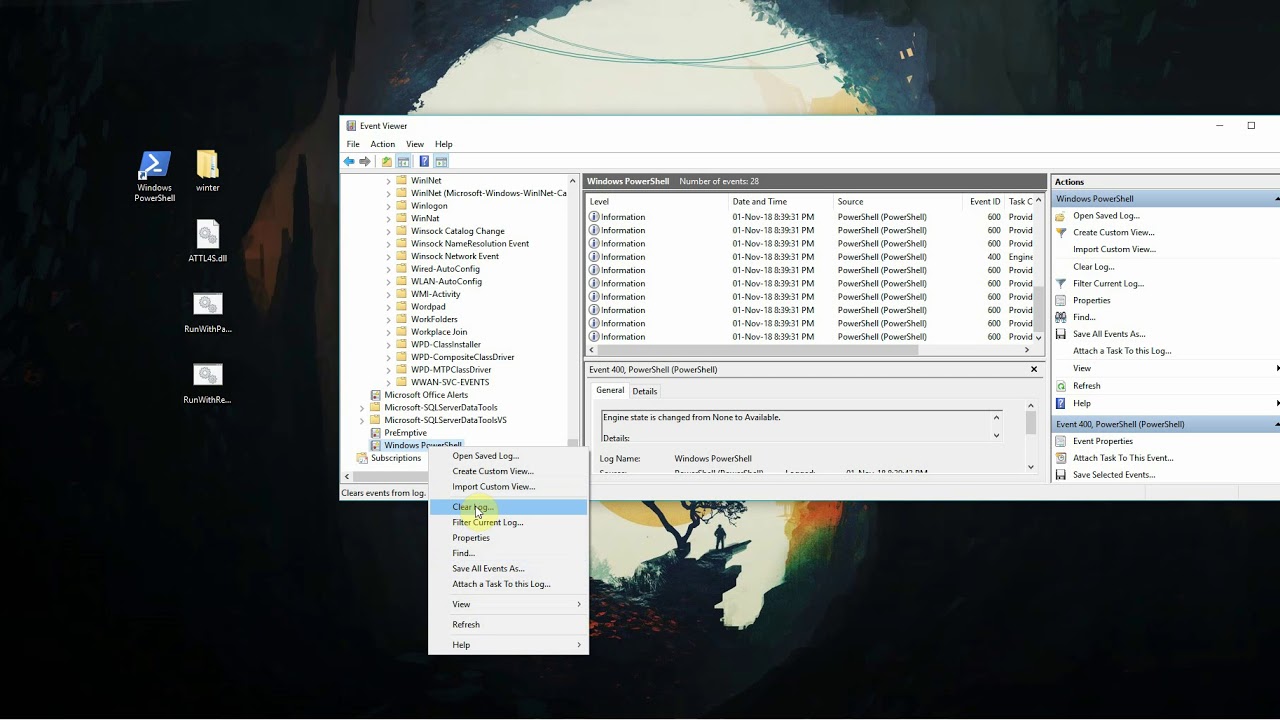Click the Help question icon in Actions pane

1061,403
